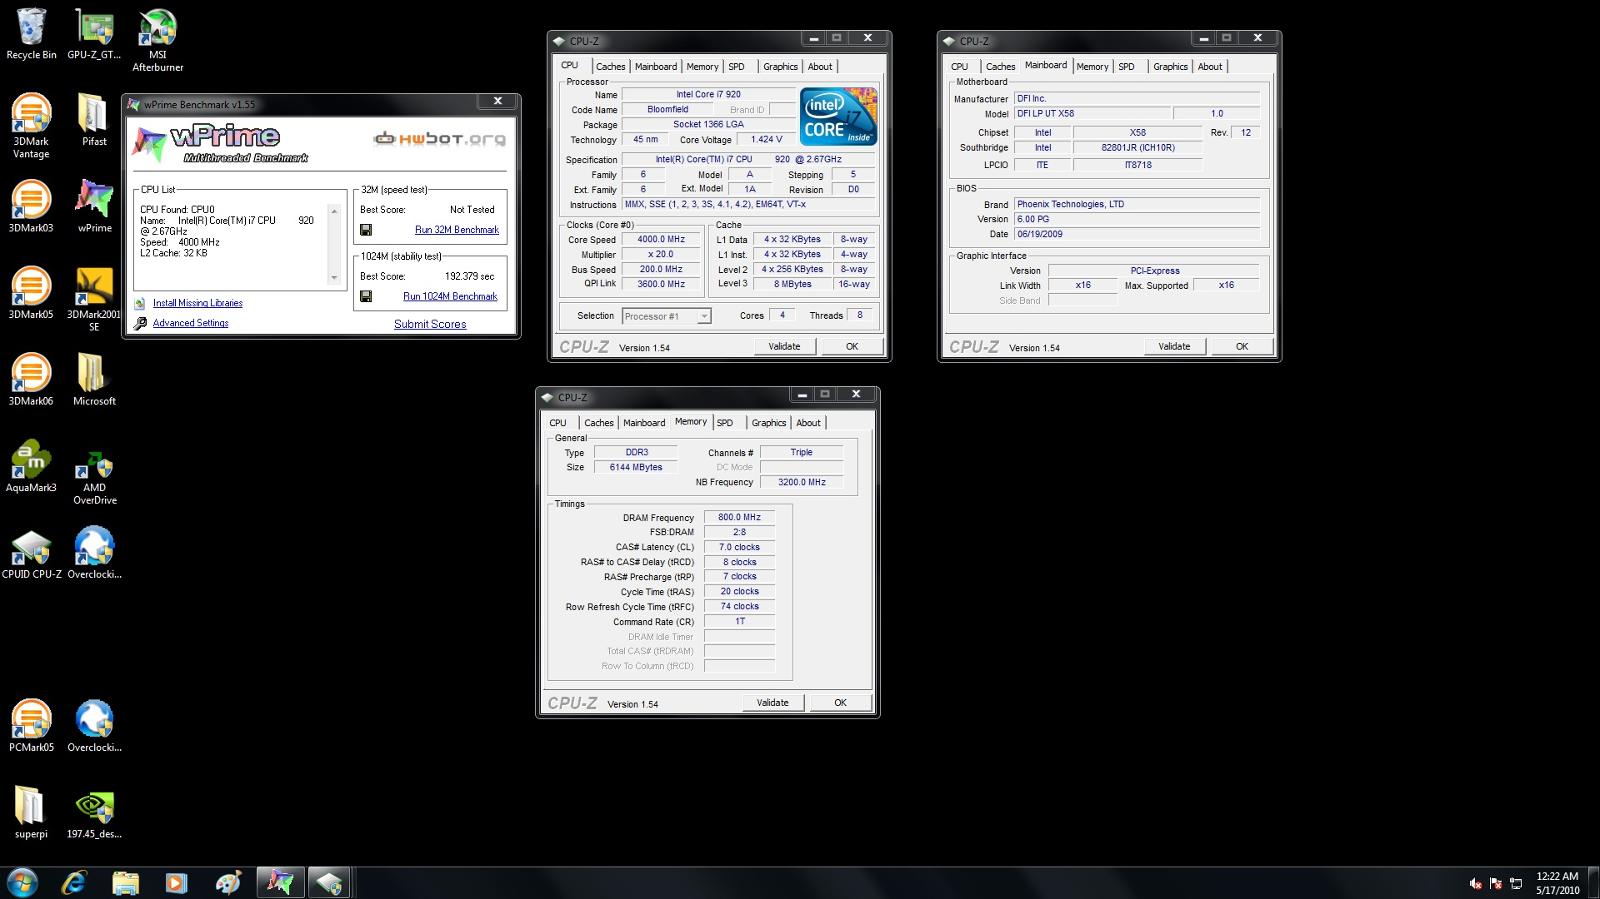
Task: Click the save icon beside Run 32M Benchmark
Action: [x=366, y=230]
